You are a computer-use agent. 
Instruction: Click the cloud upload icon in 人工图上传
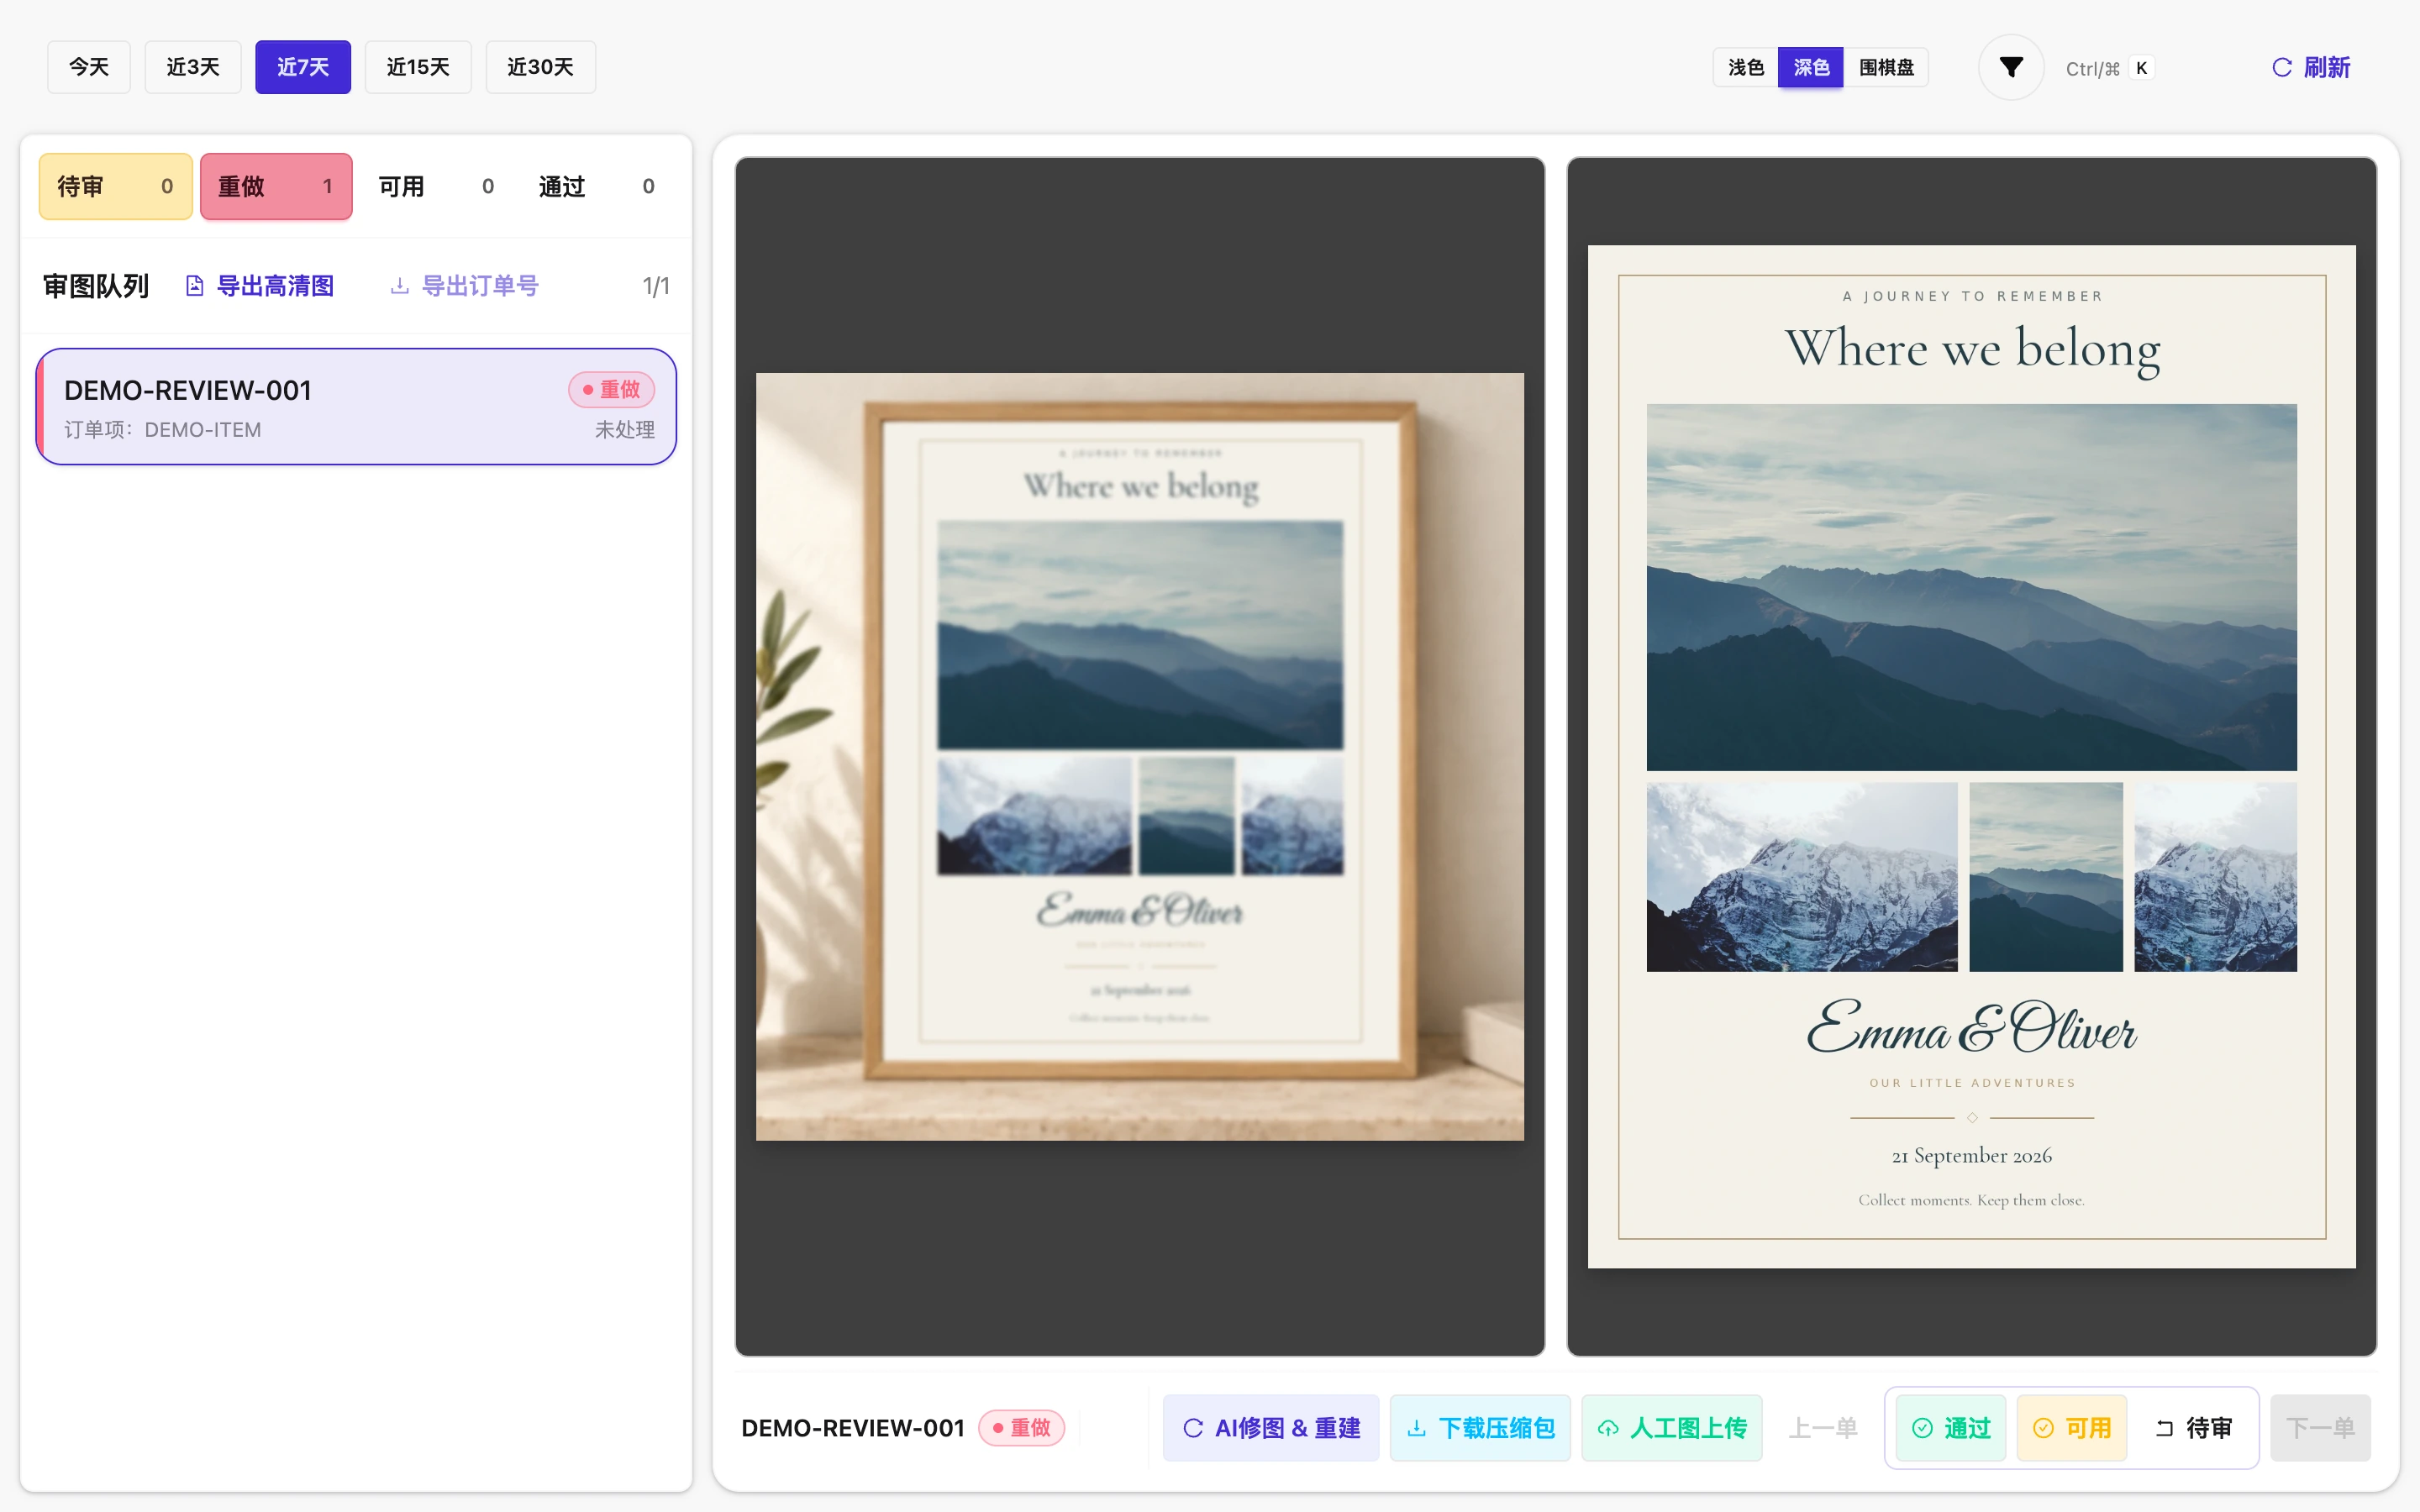click(1608, 1428)
